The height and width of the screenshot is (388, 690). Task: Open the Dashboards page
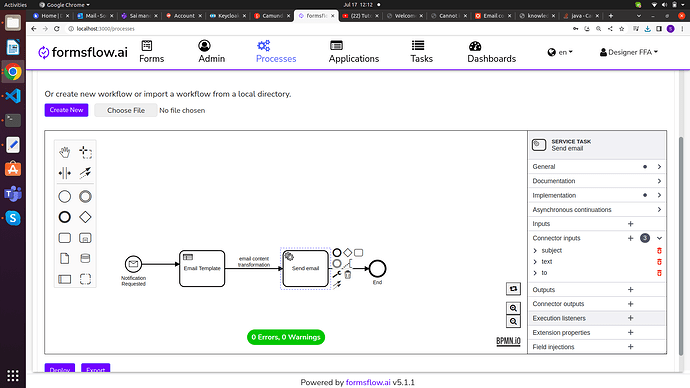point(492,52)
